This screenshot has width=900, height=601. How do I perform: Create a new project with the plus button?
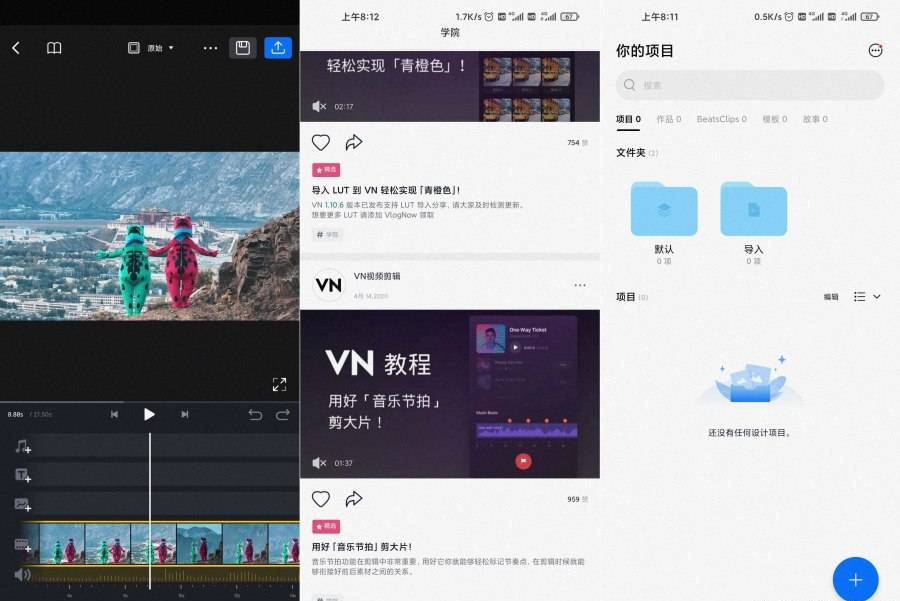pos(856,579)
